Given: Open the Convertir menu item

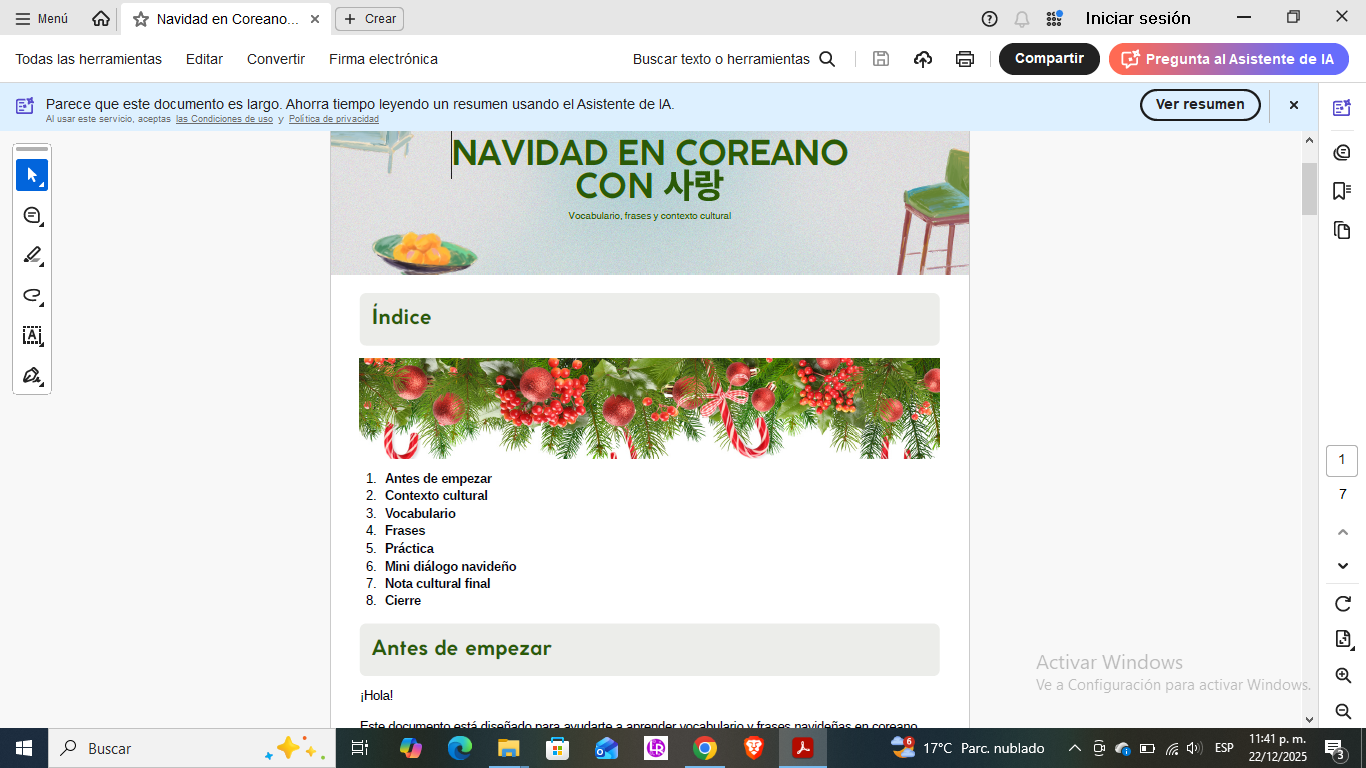Looking at the screenshot, I should pos(276,59).
